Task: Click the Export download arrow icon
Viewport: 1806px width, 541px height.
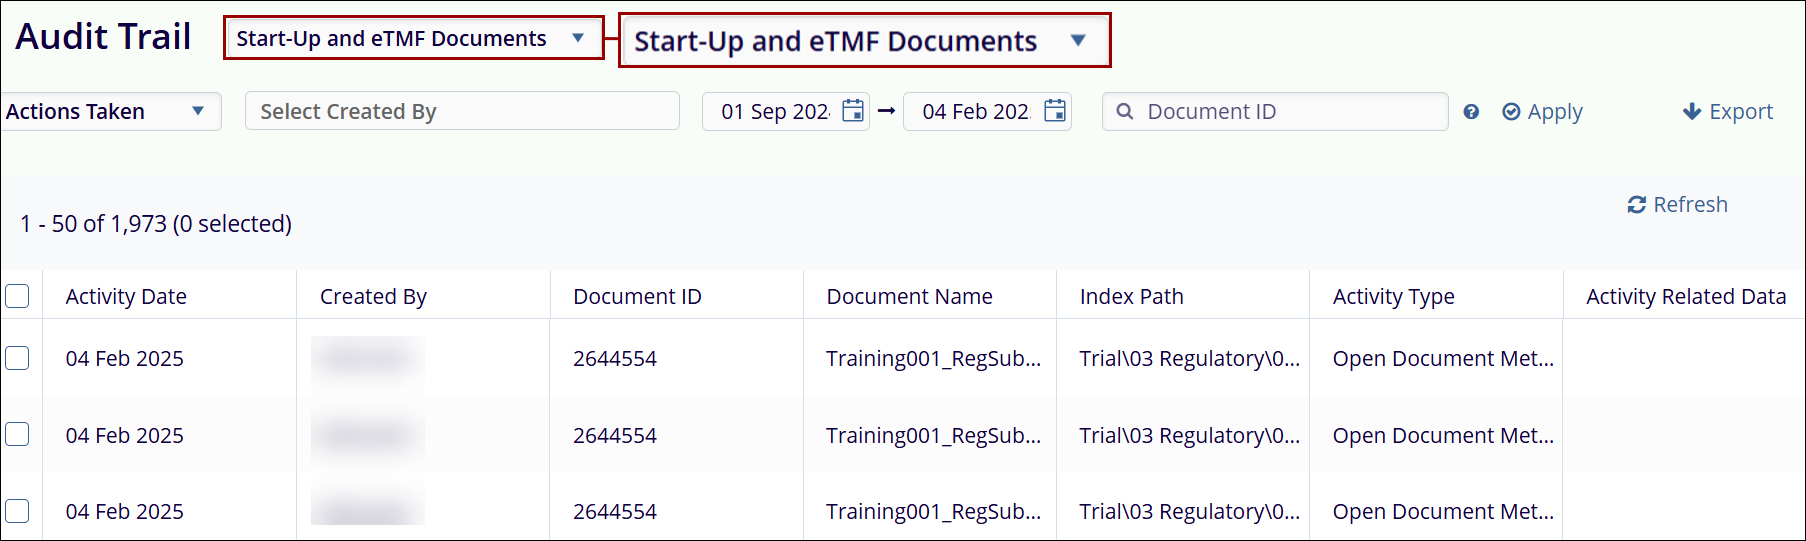Action: [1692, 112]
